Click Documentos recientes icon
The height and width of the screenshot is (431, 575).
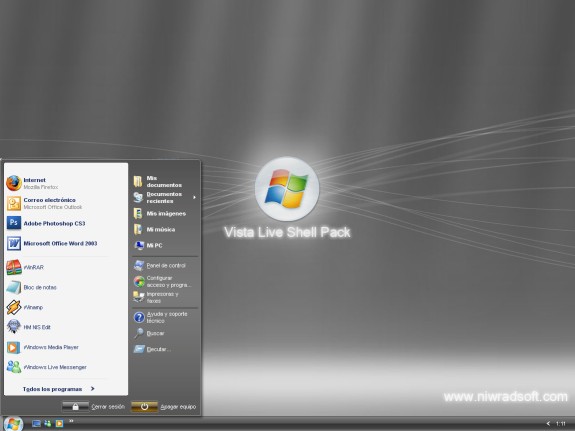point(138,197)
